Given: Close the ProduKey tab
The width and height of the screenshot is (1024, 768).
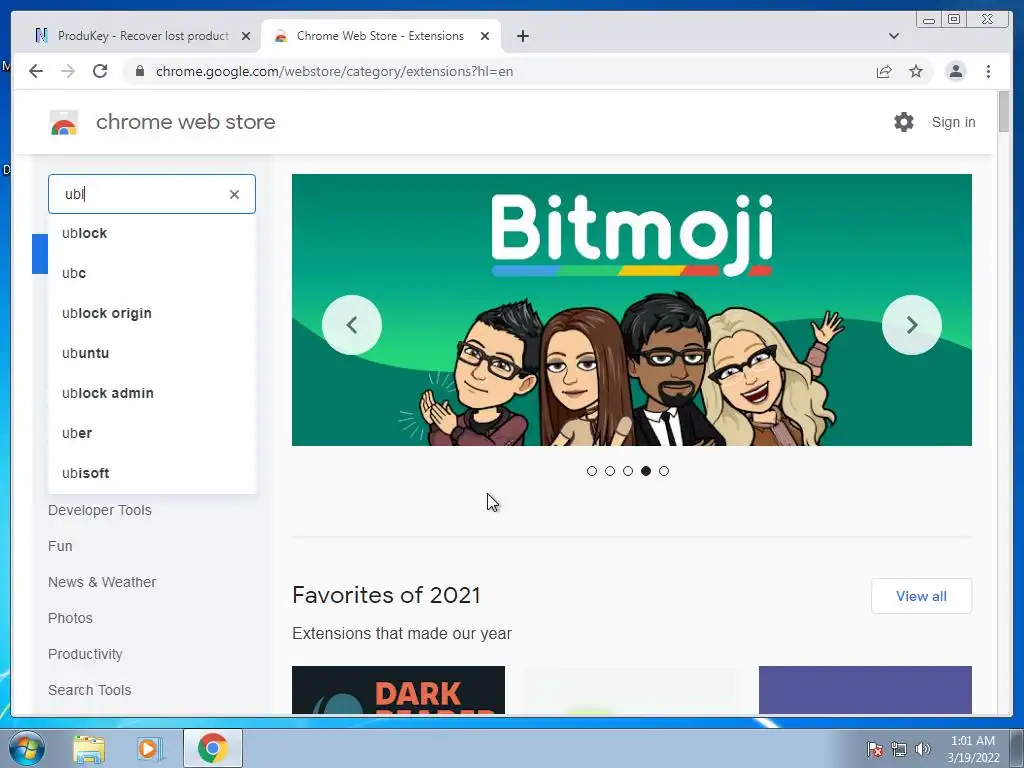Looking at the screenshot, I should click(246, 36).
